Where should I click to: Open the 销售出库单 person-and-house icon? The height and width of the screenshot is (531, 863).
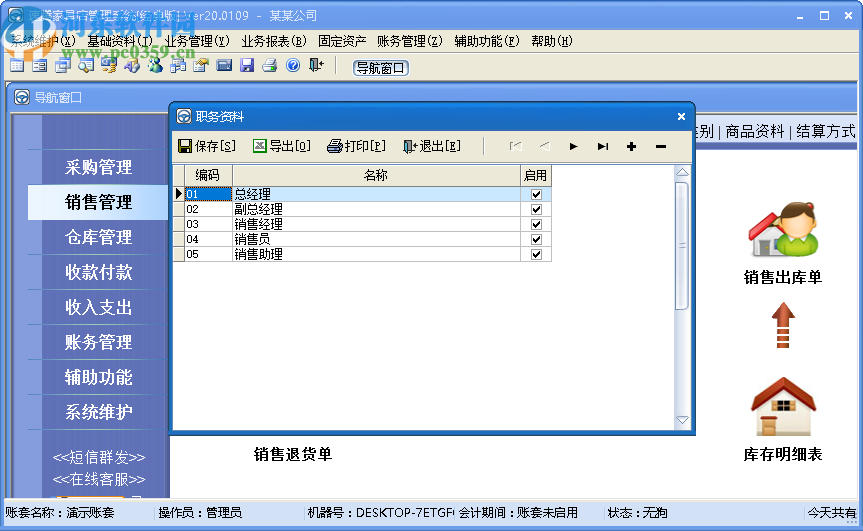[783, 229]
